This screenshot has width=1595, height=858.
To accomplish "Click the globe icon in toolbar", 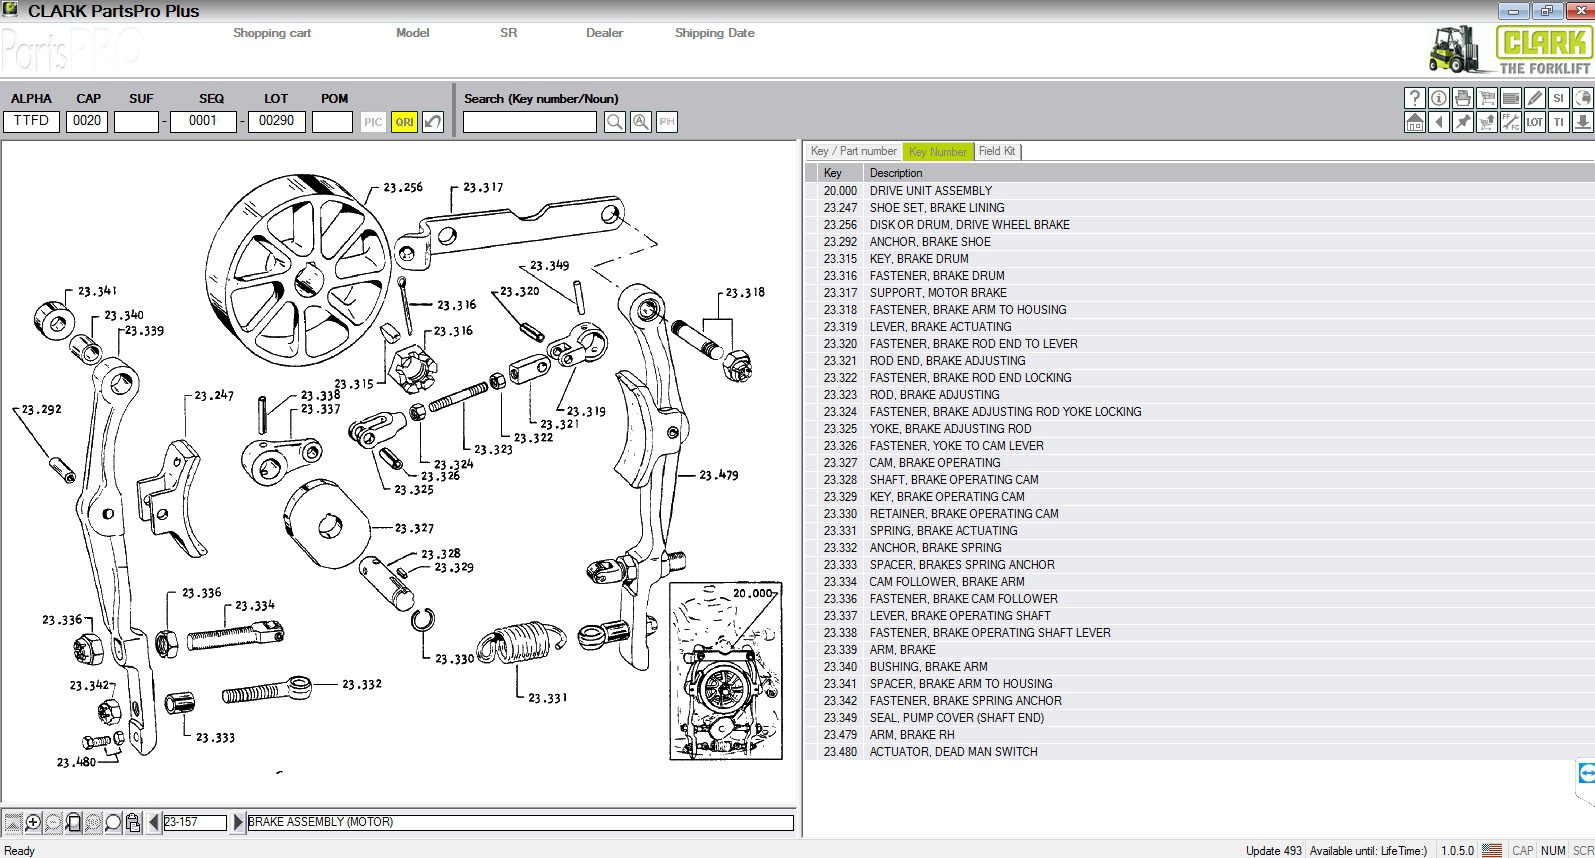I will [1582, 98].
